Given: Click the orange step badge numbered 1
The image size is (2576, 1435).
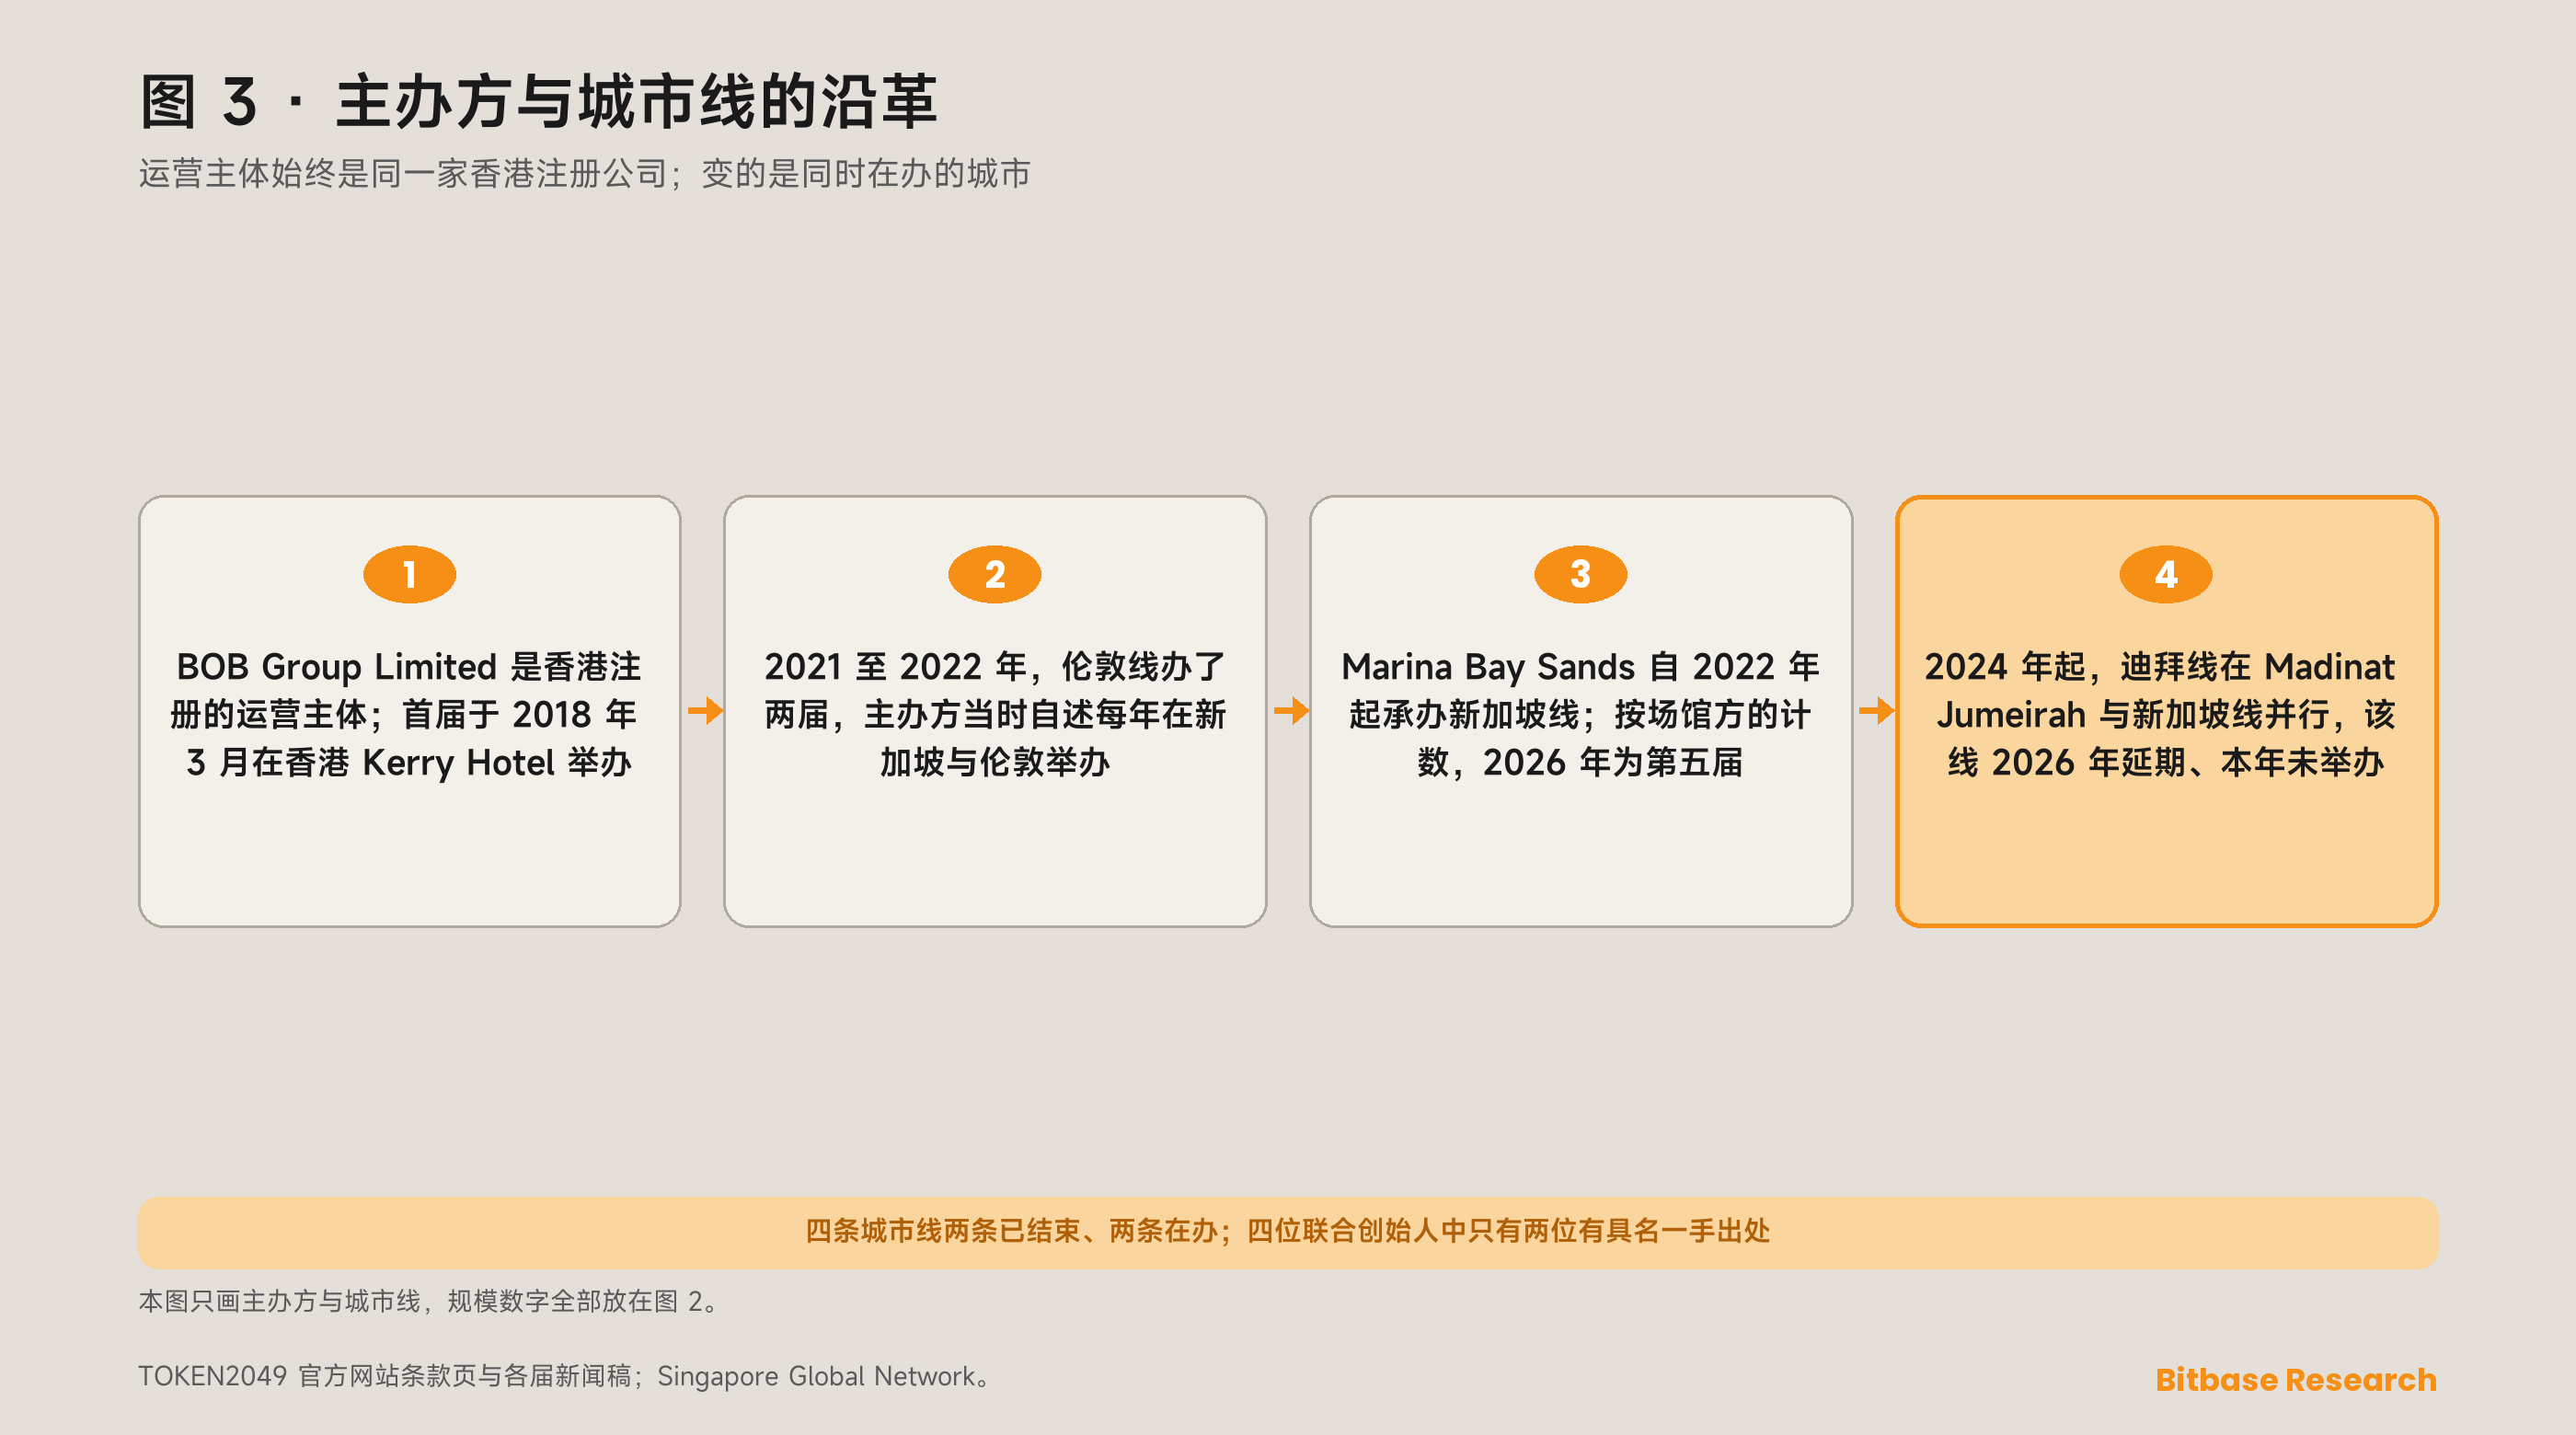Looking at the screenshot, I should pyautogui.click(x=409, y=574).
